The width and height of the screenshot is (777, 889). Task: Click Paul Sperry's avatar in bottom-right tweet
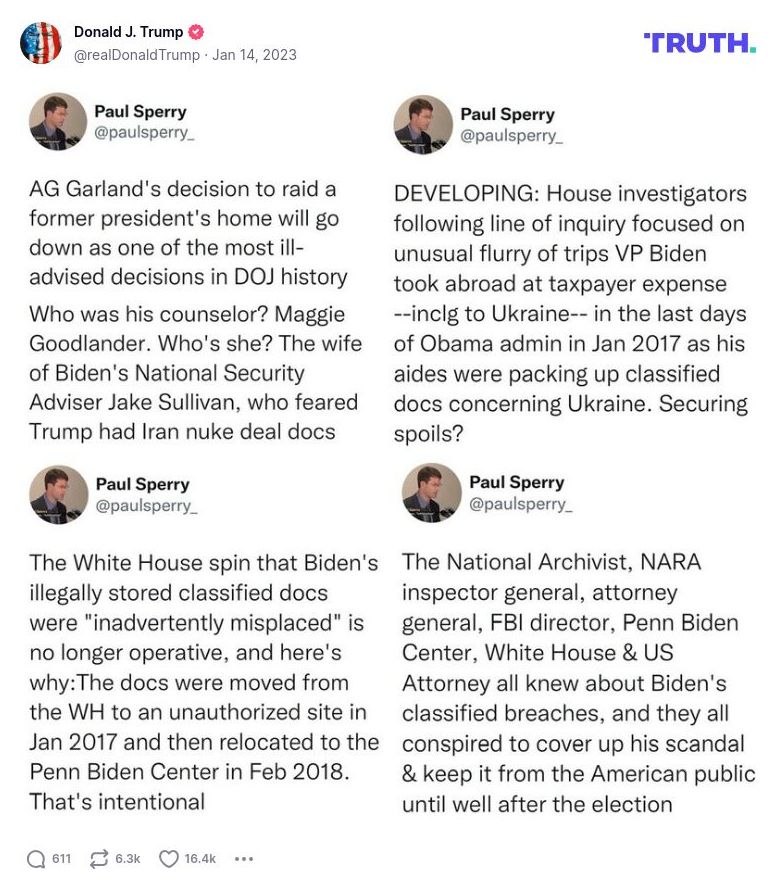coord(431,493)
